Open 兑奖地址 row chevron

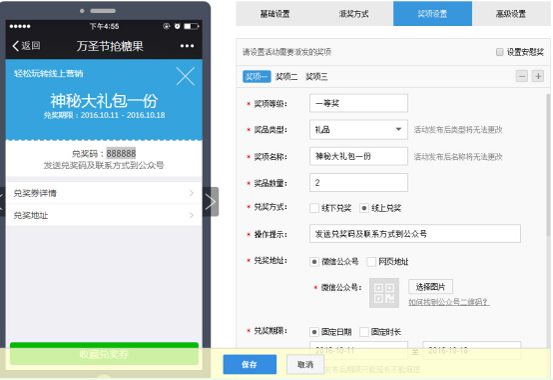tap(192, 215)
